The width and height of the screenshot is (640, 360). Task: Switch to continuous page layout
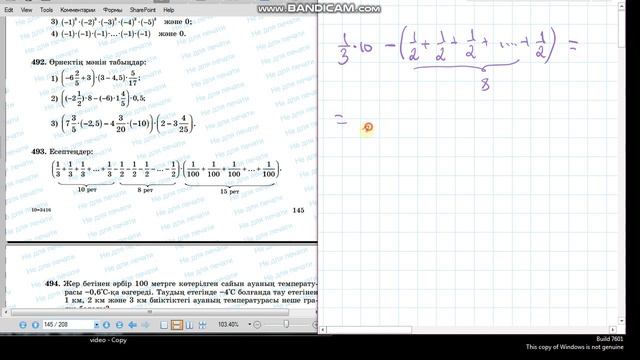click(x=177, y=325)
